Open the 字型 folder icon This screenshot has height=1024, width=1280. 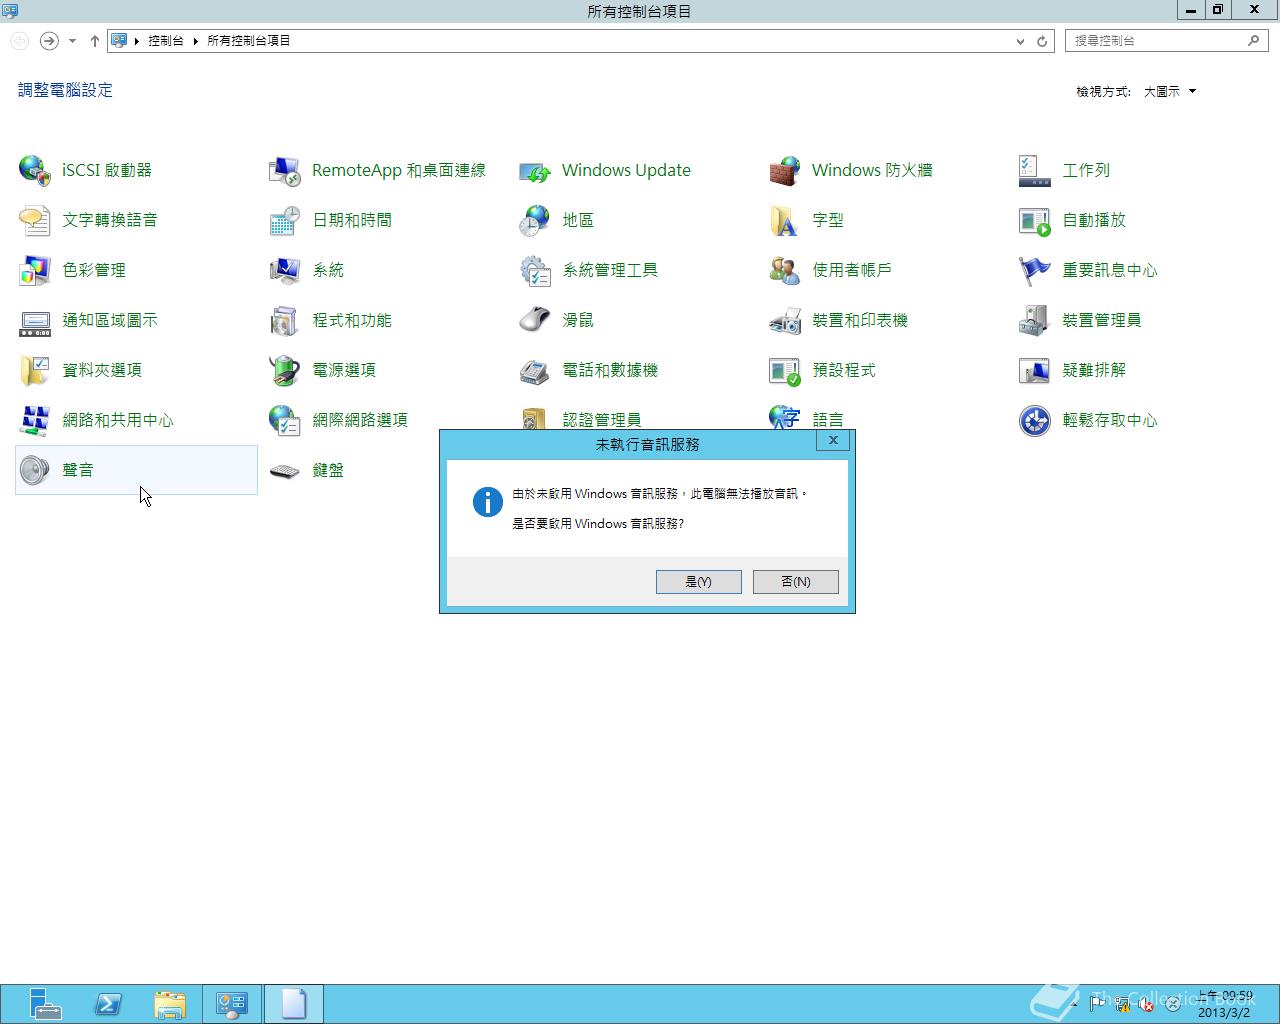tap(785, 220)
